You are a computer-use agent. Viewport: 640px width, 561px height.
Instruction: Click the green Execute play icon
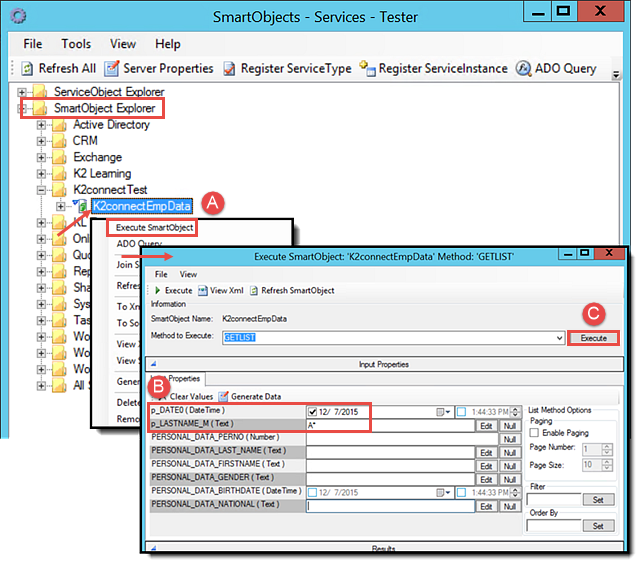pyautogui.click(x=157, y=290)
